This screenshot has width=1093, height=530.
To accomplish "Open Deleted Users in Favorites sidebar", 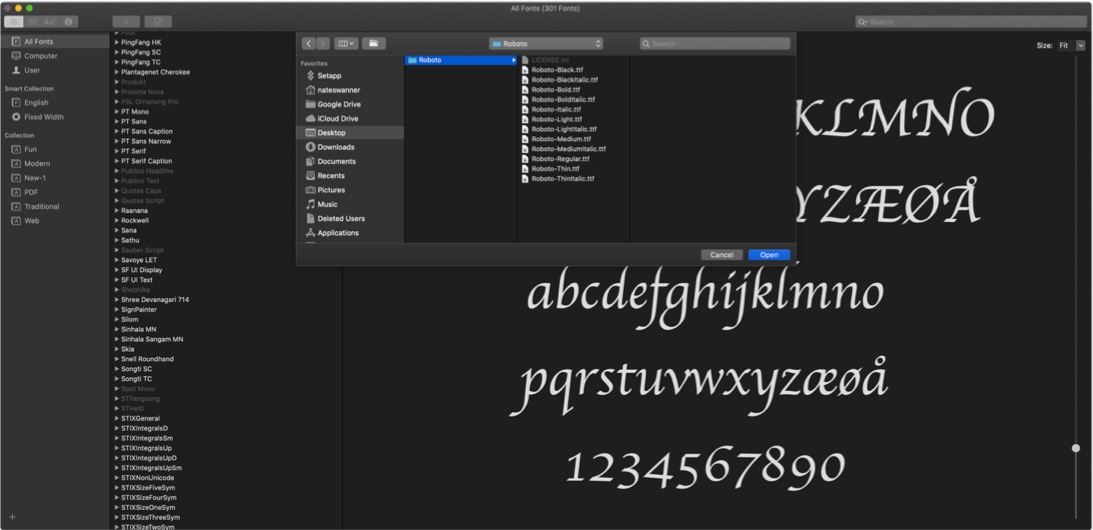I will point(341,218).
